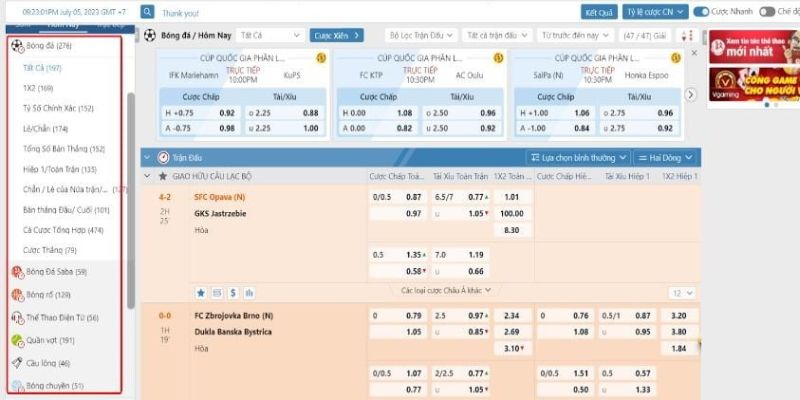Select Cược Thắng (79) option
The image size is (800, 400).
49,251
